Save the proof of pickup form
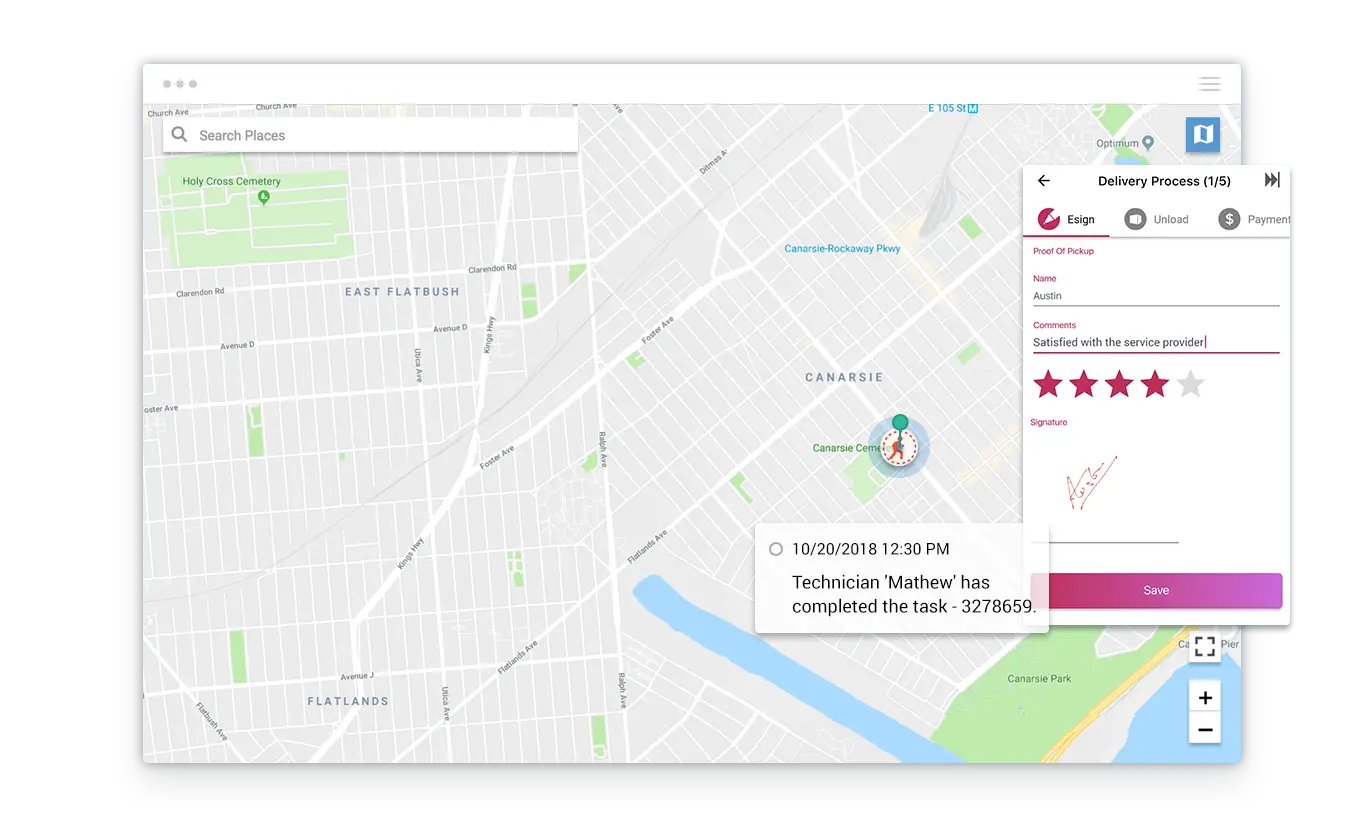Image resolution: width=1366 pixels, height=820 pixels. pyautogui.click(x=1156, y=590)
